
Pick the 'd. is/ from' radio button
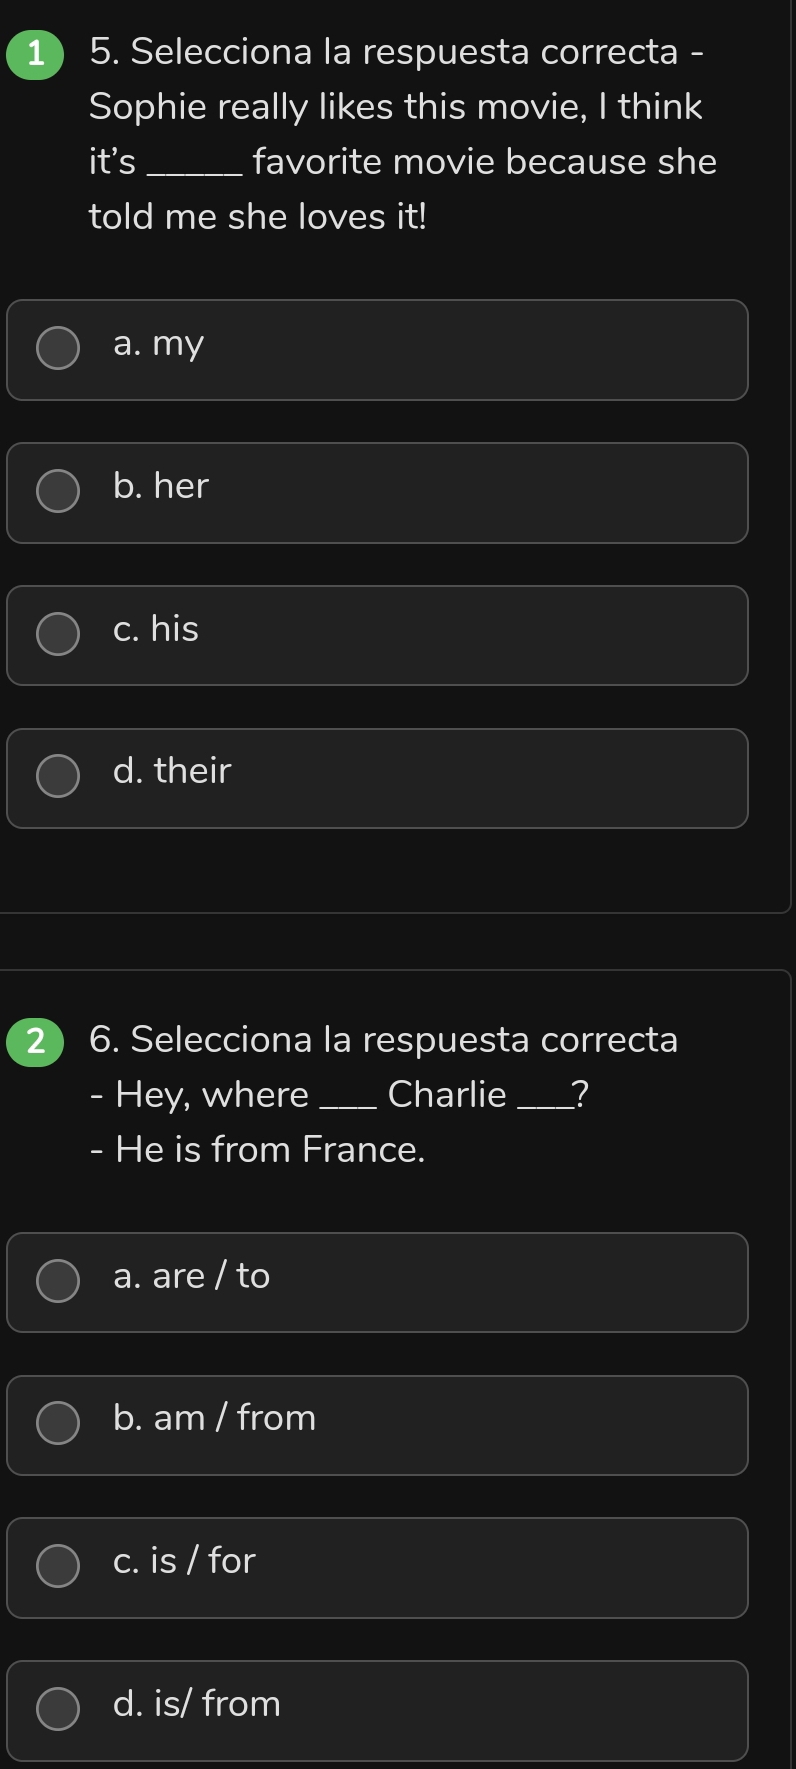pos(58,1709)
